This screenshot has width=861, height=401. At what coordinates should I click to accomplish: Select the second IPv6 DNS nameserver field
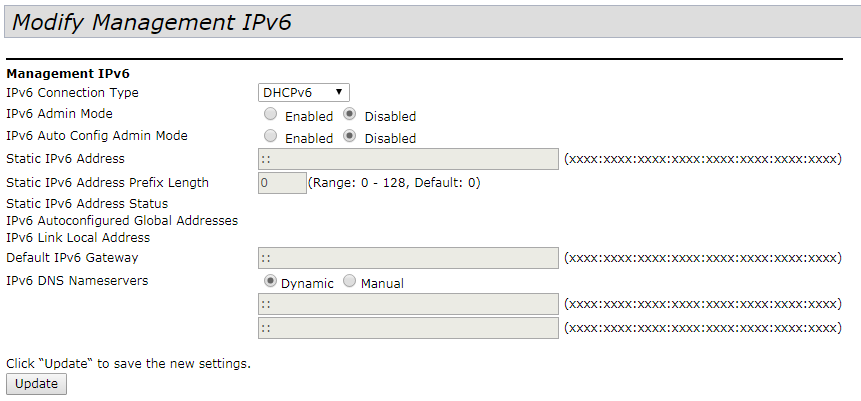click(408, 328)
